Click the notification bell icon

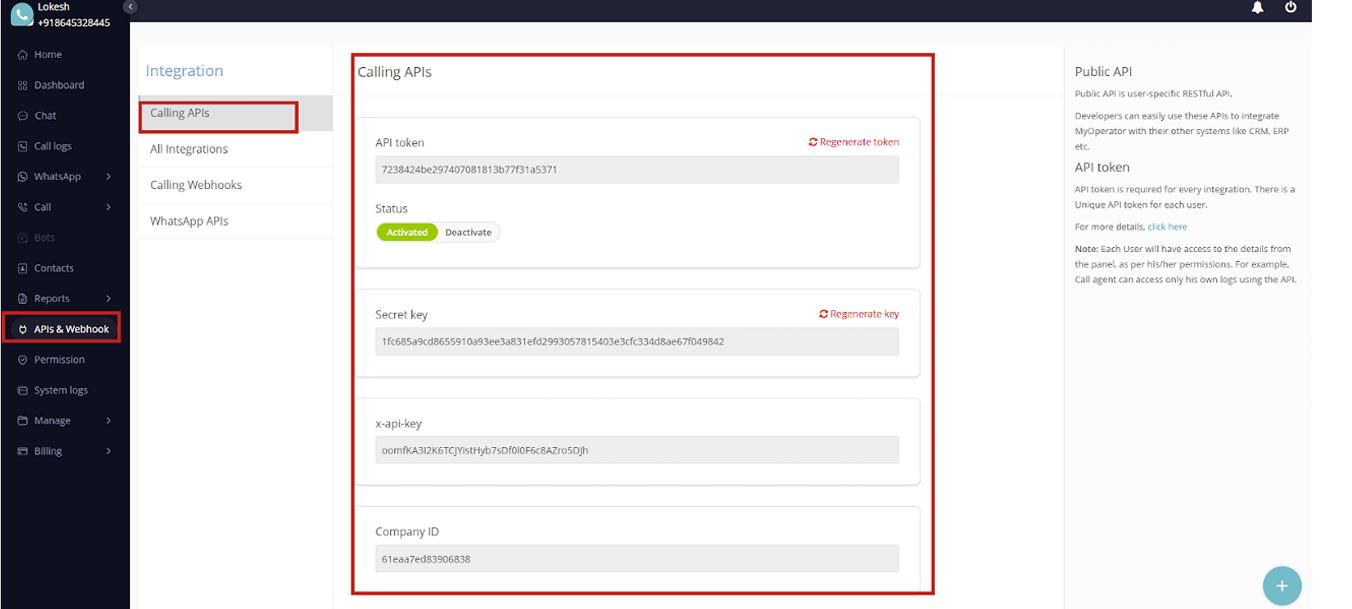coord(1257,8)
